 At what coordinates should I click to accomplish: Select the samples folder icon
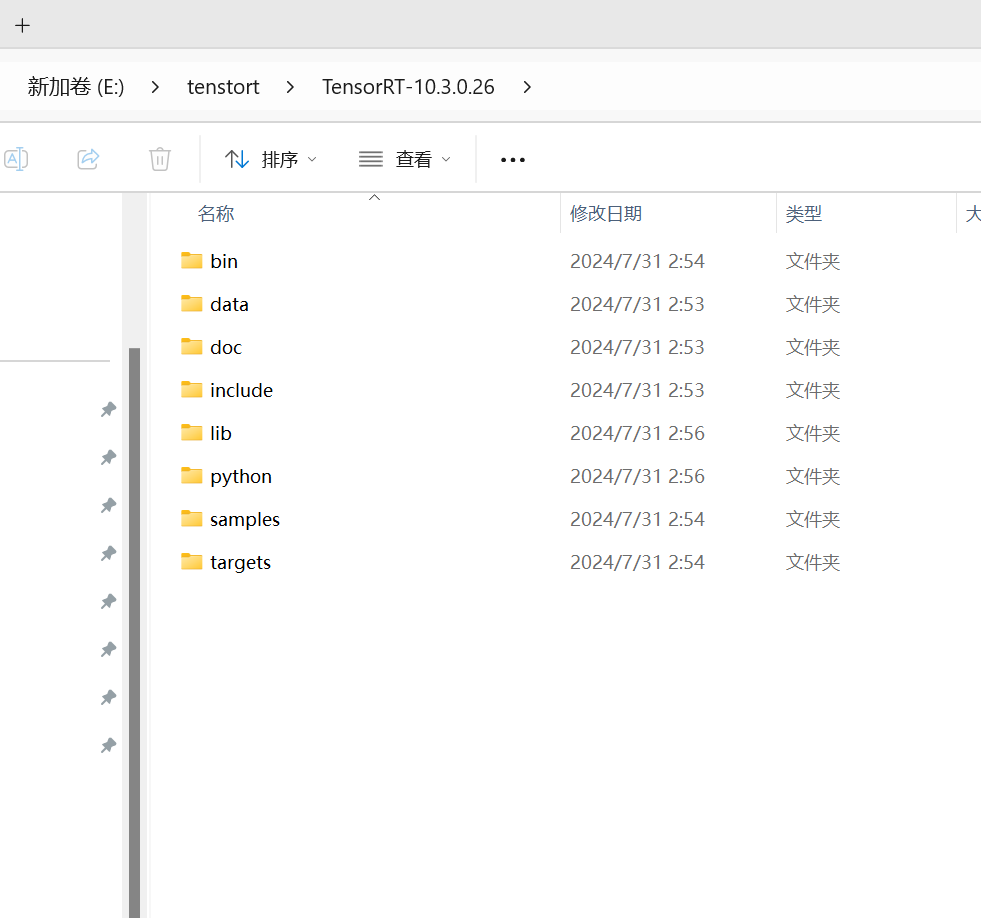click(191, 519)
